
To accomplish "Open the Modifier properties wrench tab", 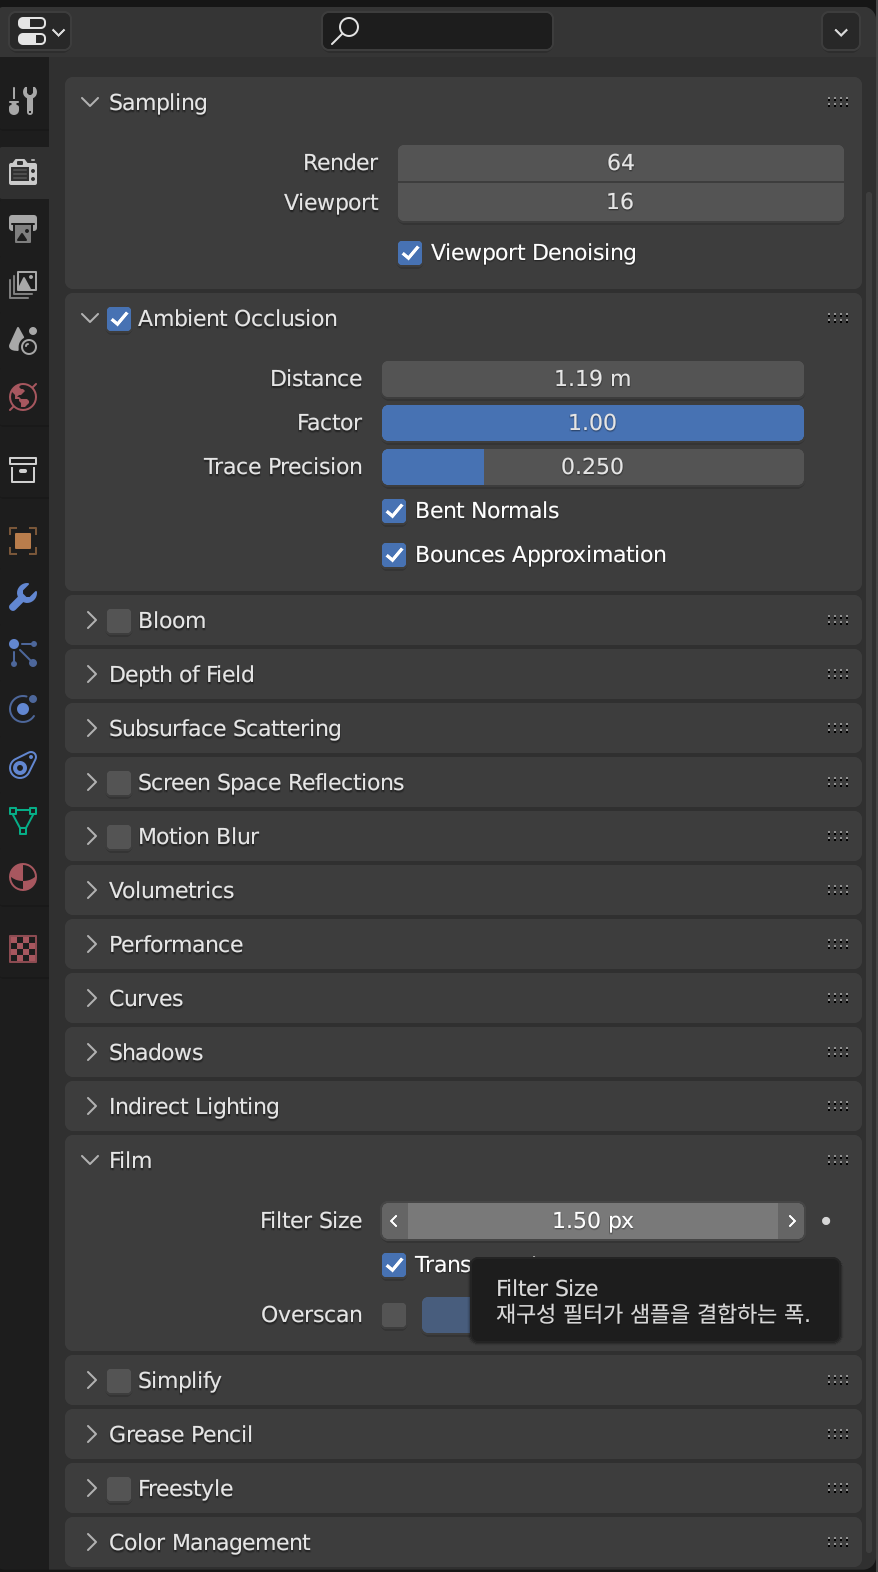I will (23, 597).
